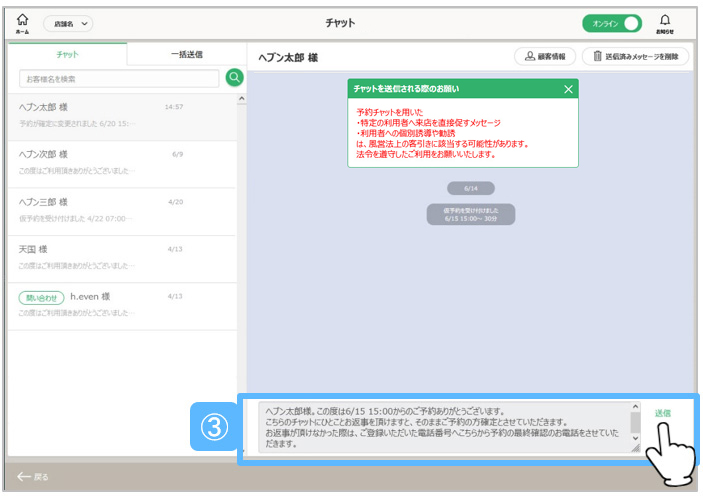Open notifications bell icon

coord(664,21)
